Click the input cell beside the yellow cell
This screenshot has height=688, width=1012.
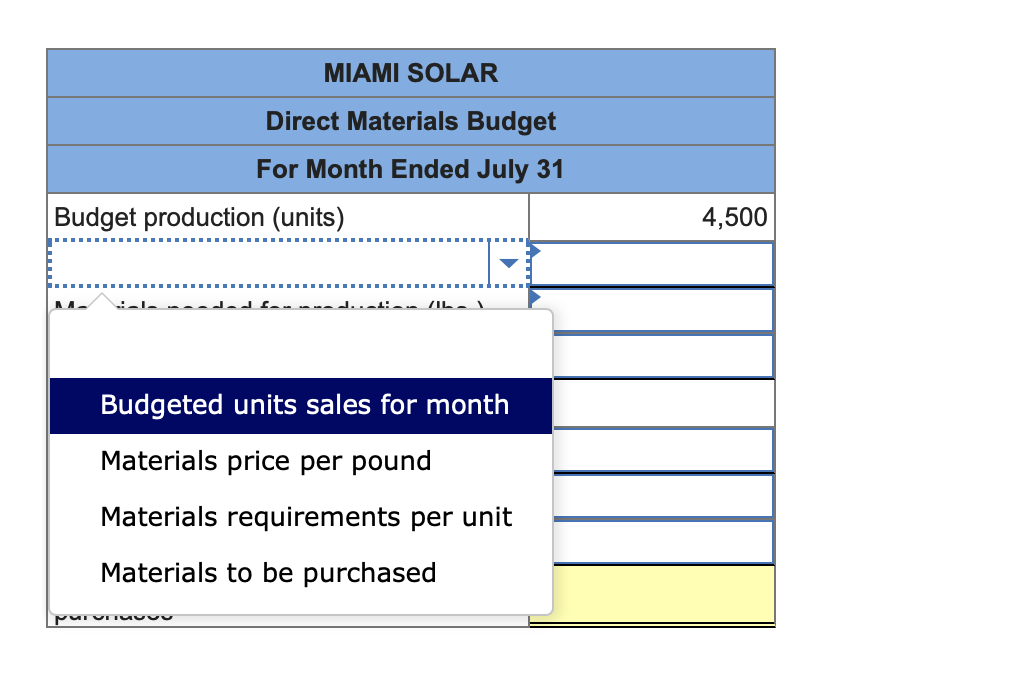651,542
